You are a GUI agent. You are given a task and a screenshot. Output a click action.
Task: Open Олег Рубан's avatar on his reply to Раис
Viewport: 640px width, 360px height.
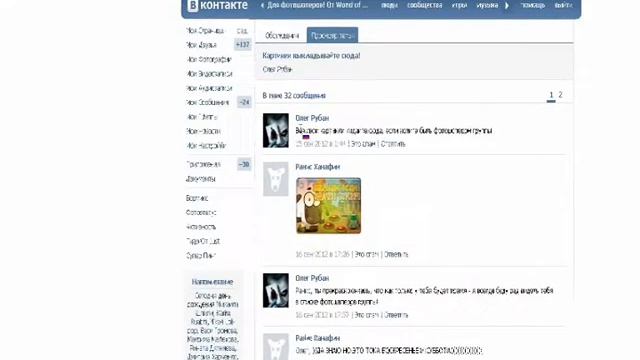[x=276, y=290]
